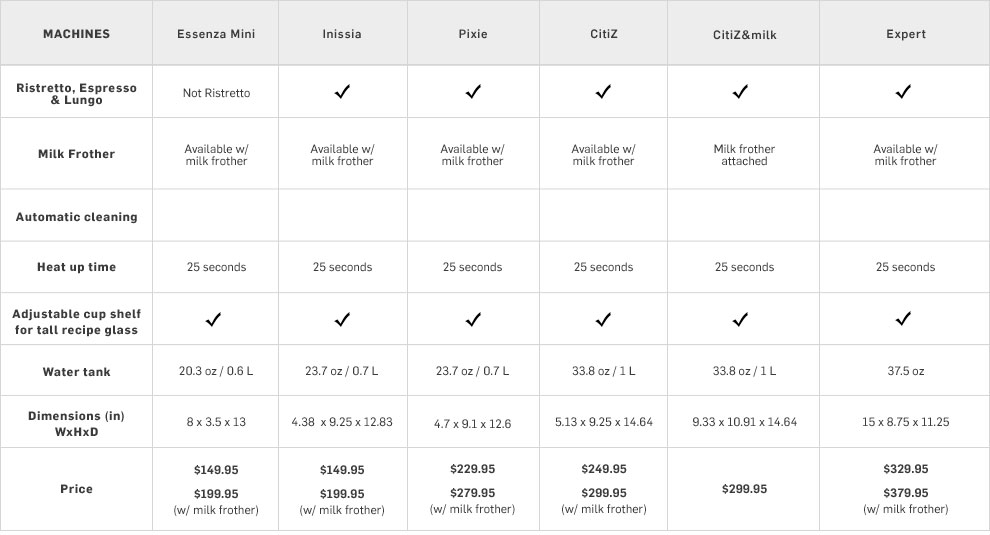Click the 'Not Ristretto' cell text
The height and width of the screenshot is (535, 990).
click(216, 93)
